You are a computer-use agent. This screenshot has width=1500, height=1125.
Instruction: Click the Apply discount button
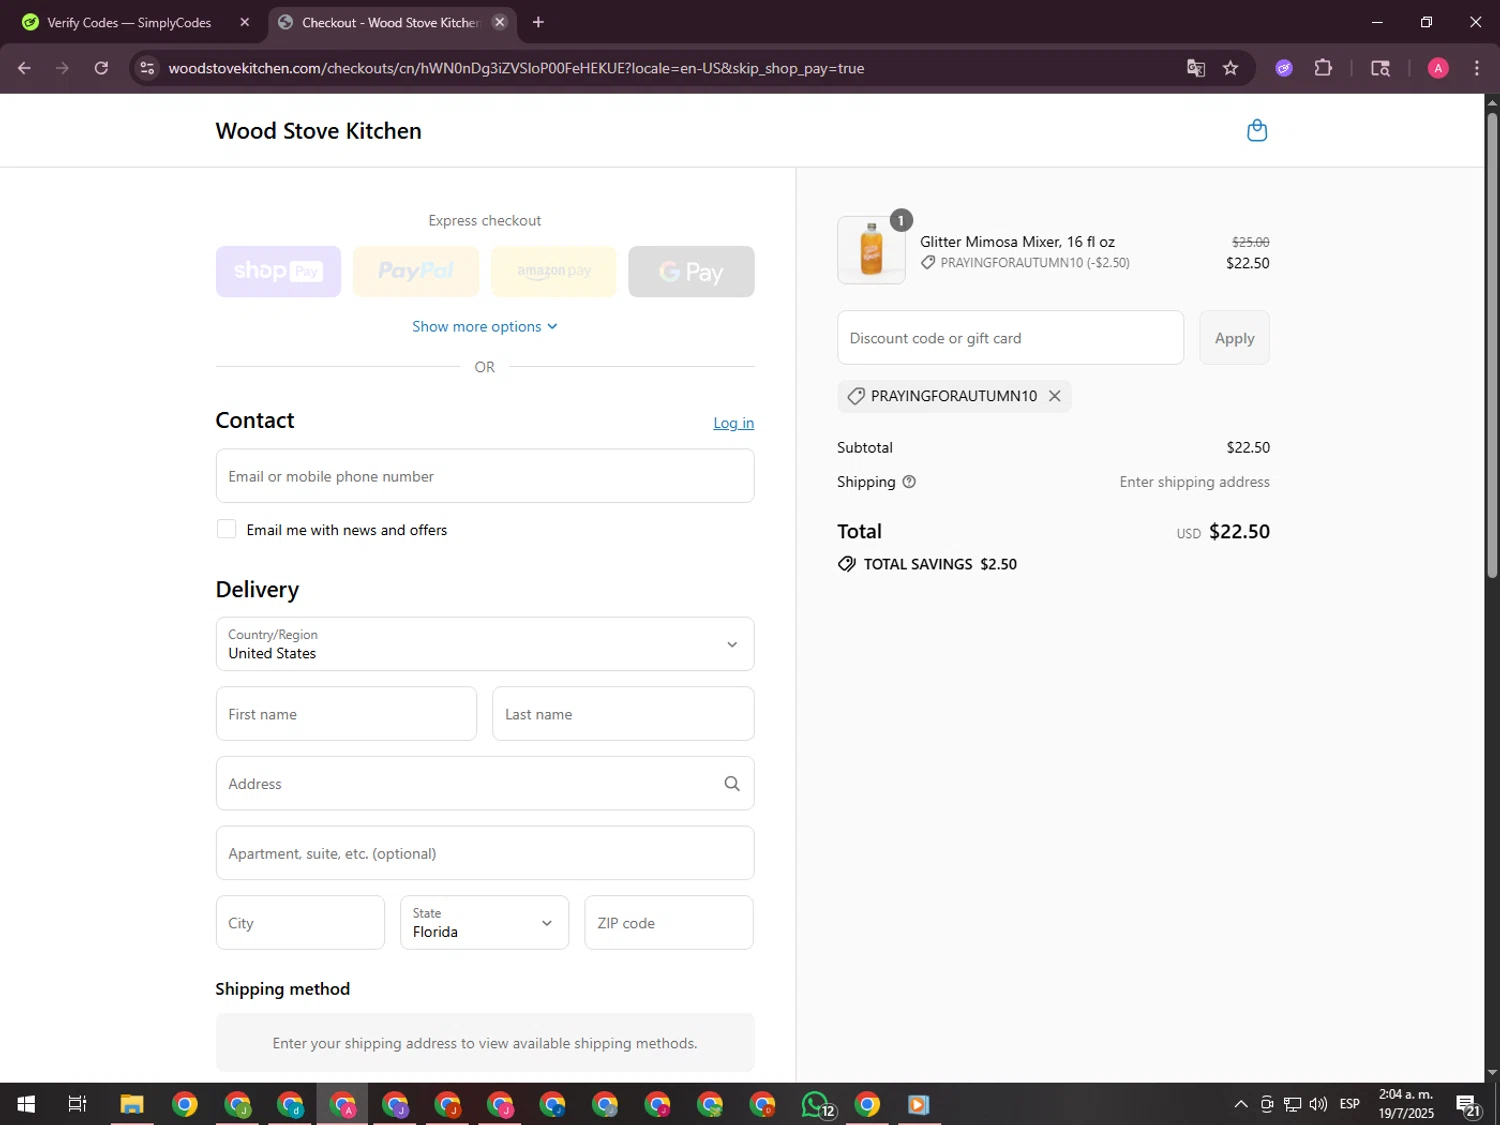[1234, 338]
